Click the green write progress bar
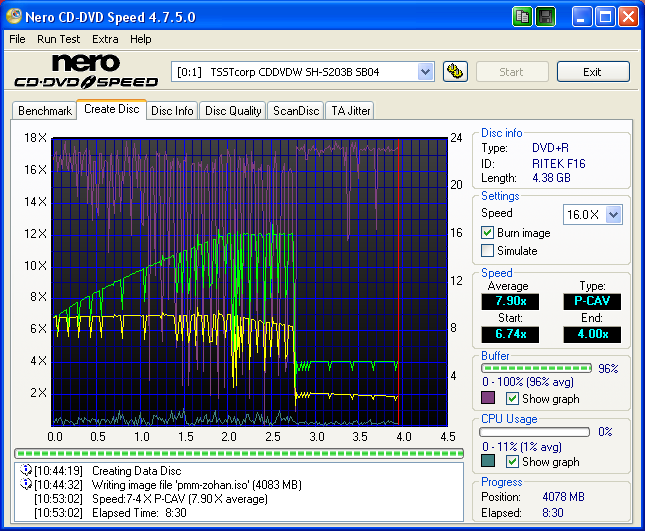Image resolution: width=645 pixels, height=531 pixels. pos(239,453)
